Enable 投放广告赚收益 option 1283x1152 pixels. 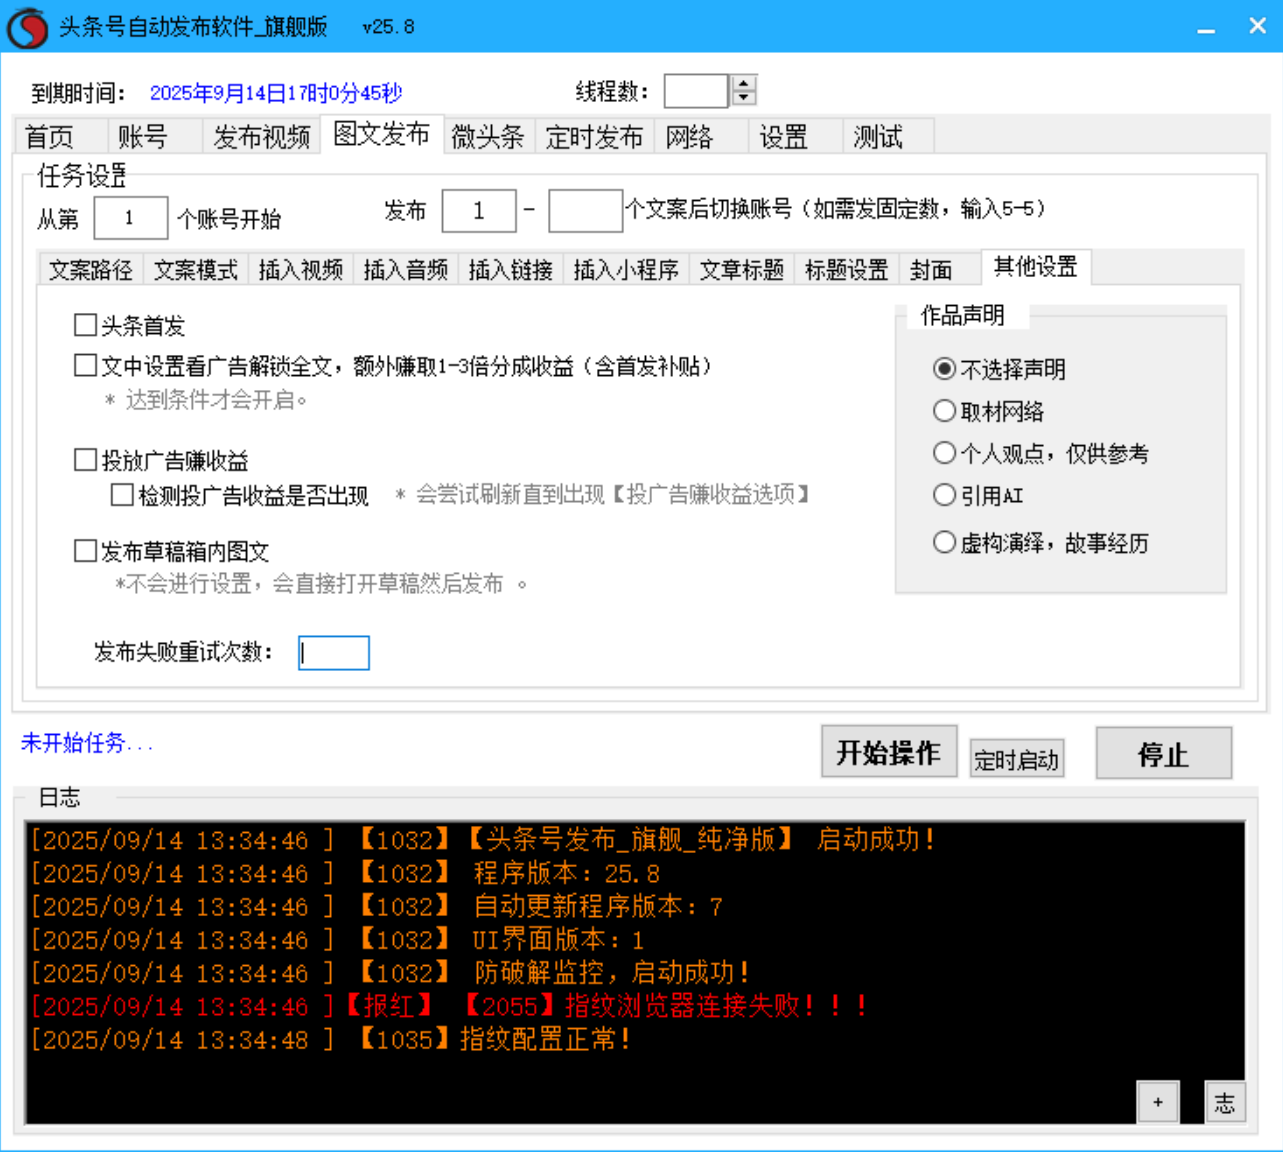pos(85,460)
